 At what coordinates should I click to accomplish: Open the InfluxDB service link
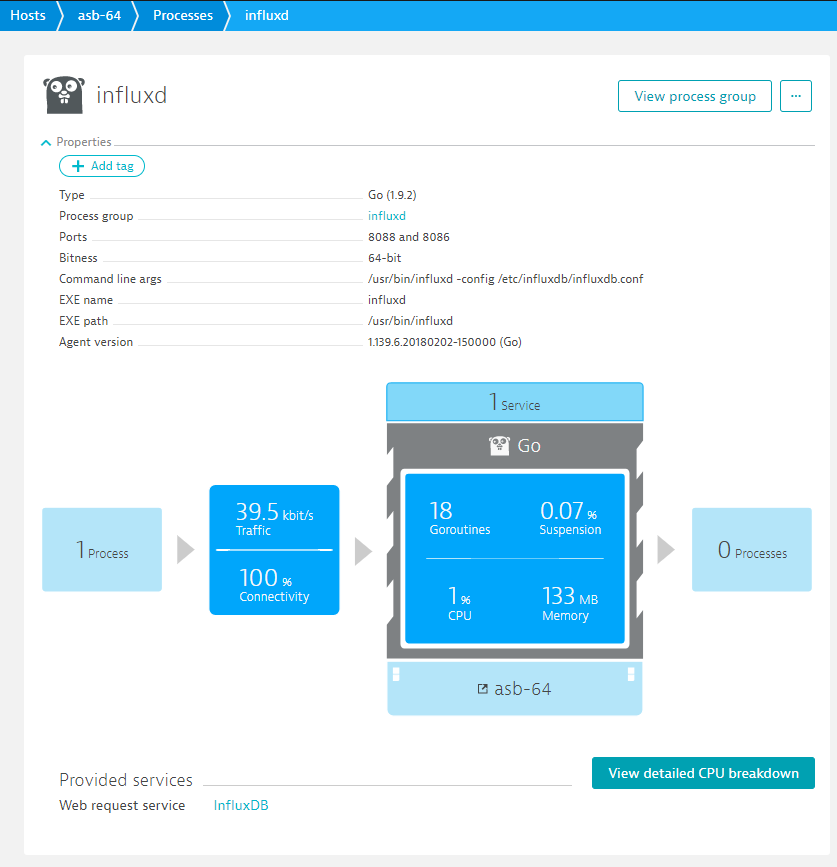(x=241, y=805)
